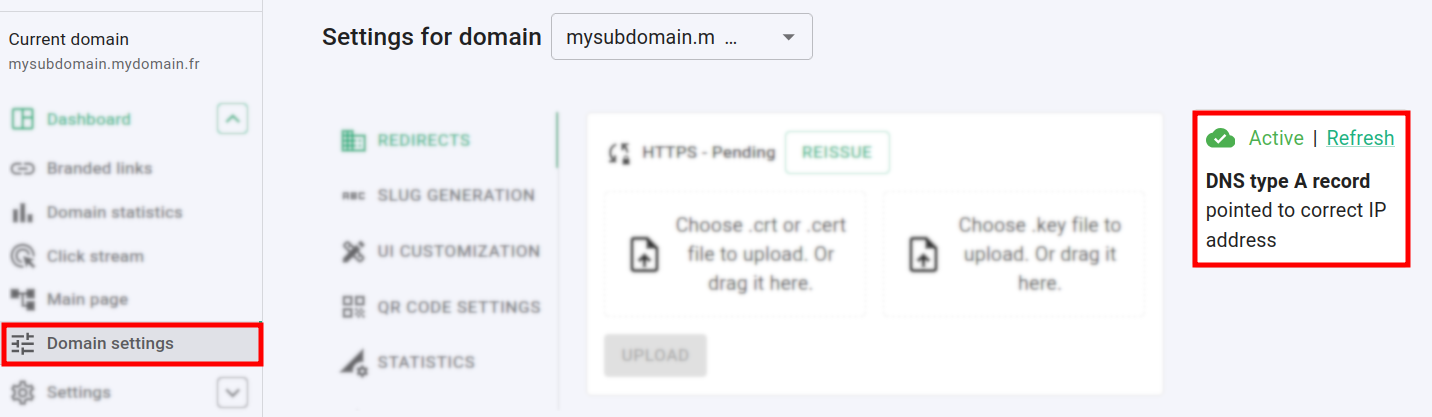1432x417 pixels.
Task: Click the Refresh link
Action: pyautogui.click(x=1360, y=138)
